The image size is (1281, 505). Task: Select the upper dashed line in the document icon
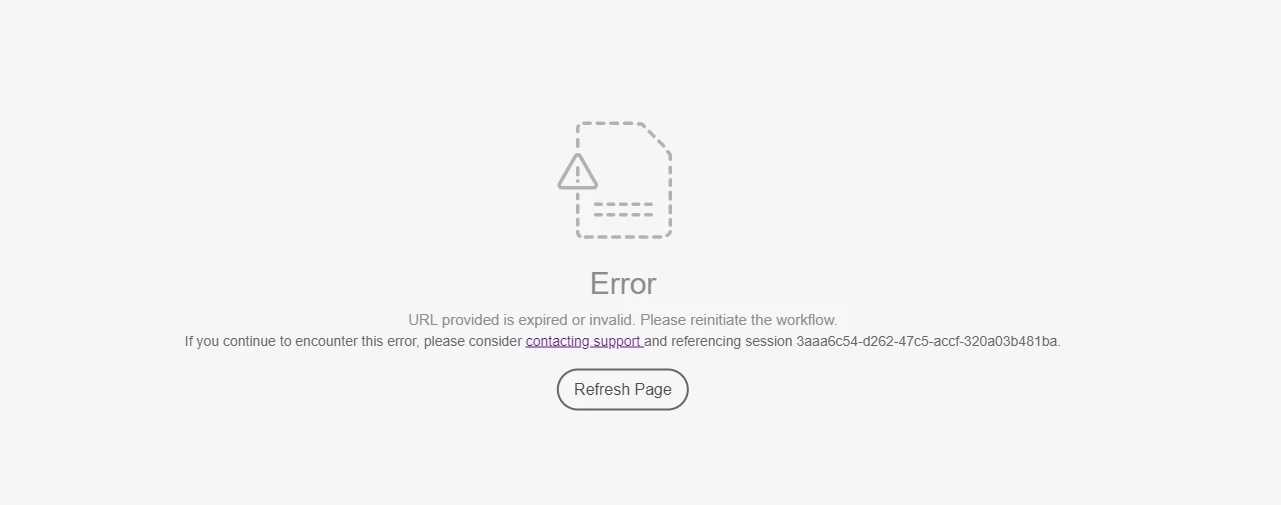pyautogui.click(x=623, y=204)
